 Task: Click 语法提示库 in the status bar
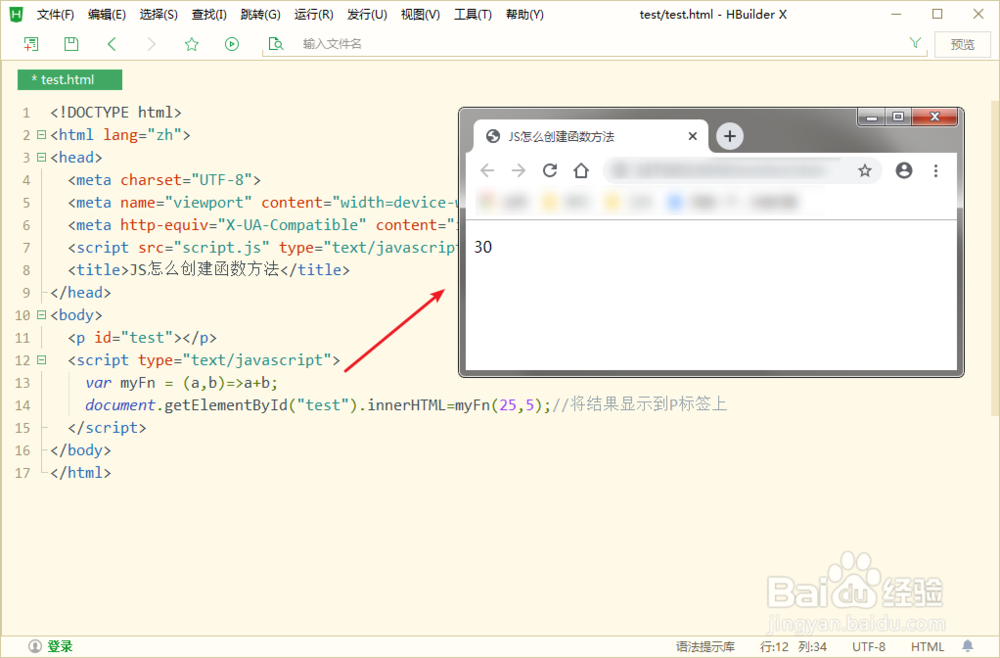coord(704,646)
